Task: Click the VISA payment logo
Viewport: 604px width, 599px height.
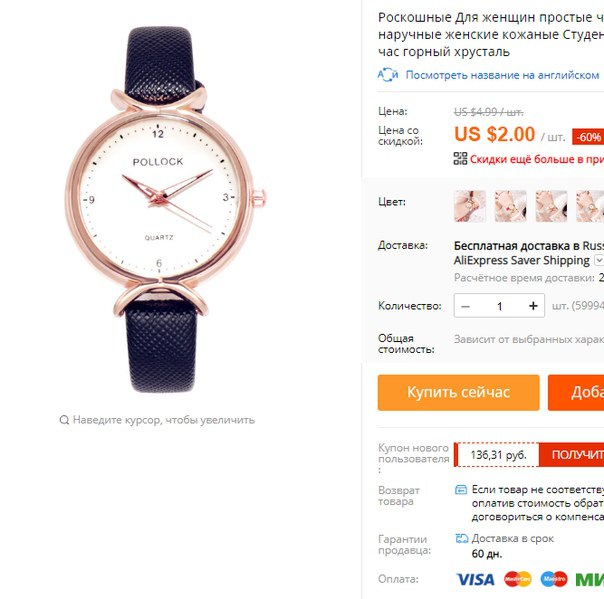Action: pyautogui.click(x=475, y=579)
